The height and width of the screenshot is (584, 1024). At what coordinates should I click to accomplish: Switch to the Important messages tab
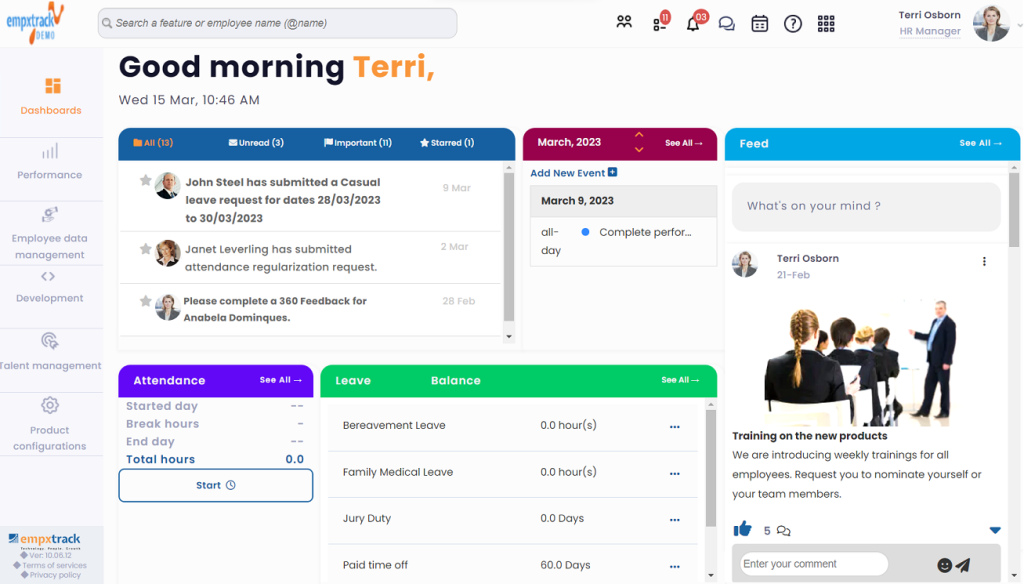pos(356,143)
